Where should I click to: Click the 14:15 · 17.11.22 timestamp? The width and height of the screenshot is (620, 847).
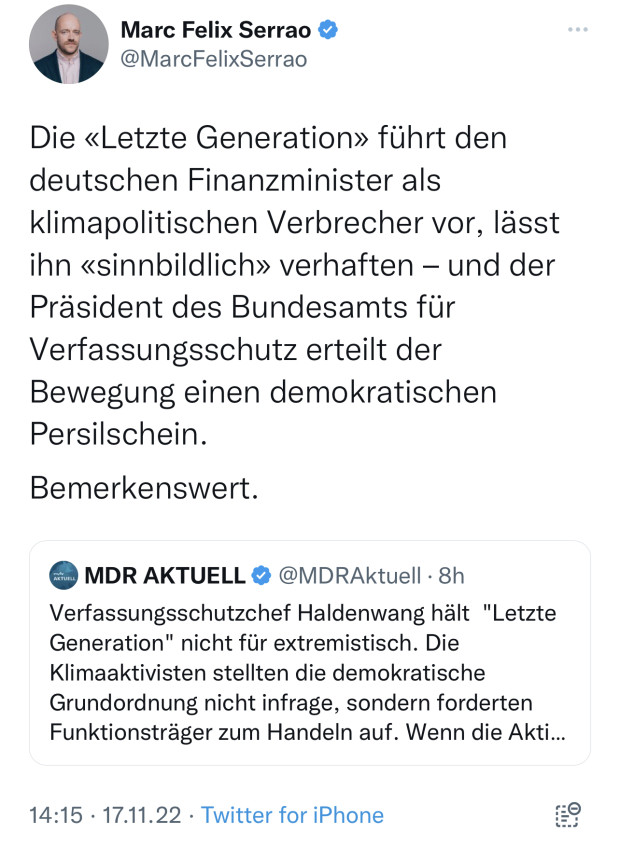[105, 815]
